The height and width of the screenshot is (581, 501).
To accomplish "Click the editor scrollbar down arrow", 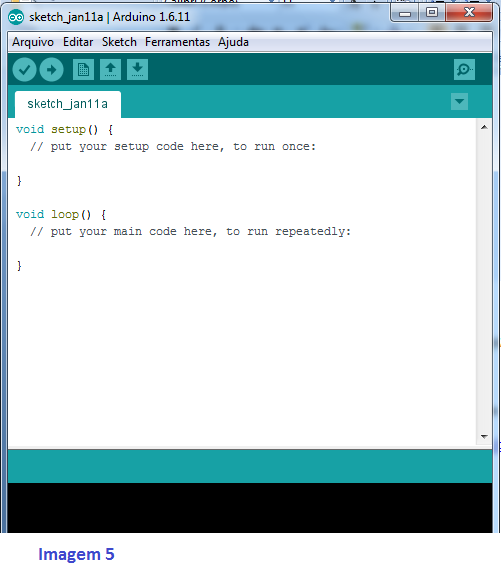I will (x=484, y=436).
